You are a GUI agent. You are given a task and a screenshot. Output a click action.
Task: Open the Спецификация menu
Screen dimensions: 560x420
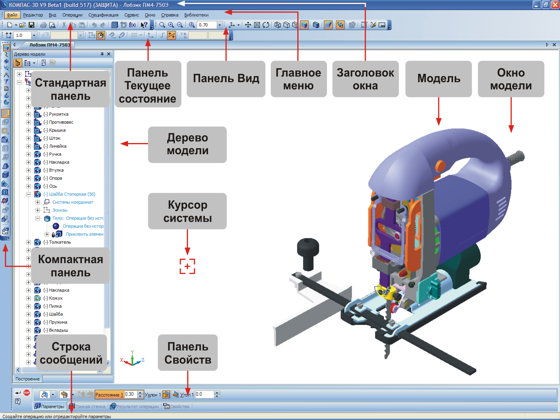[x=103, y=15]
